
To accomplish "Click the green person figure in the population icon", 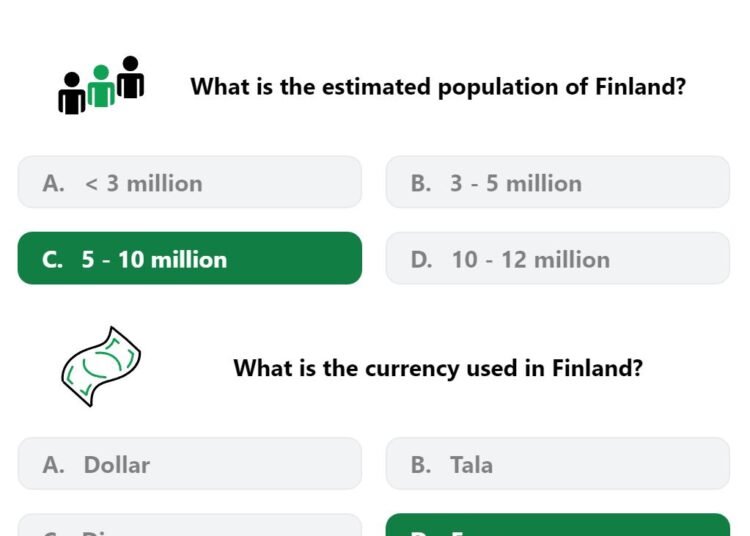I will (x=101, y=86).
